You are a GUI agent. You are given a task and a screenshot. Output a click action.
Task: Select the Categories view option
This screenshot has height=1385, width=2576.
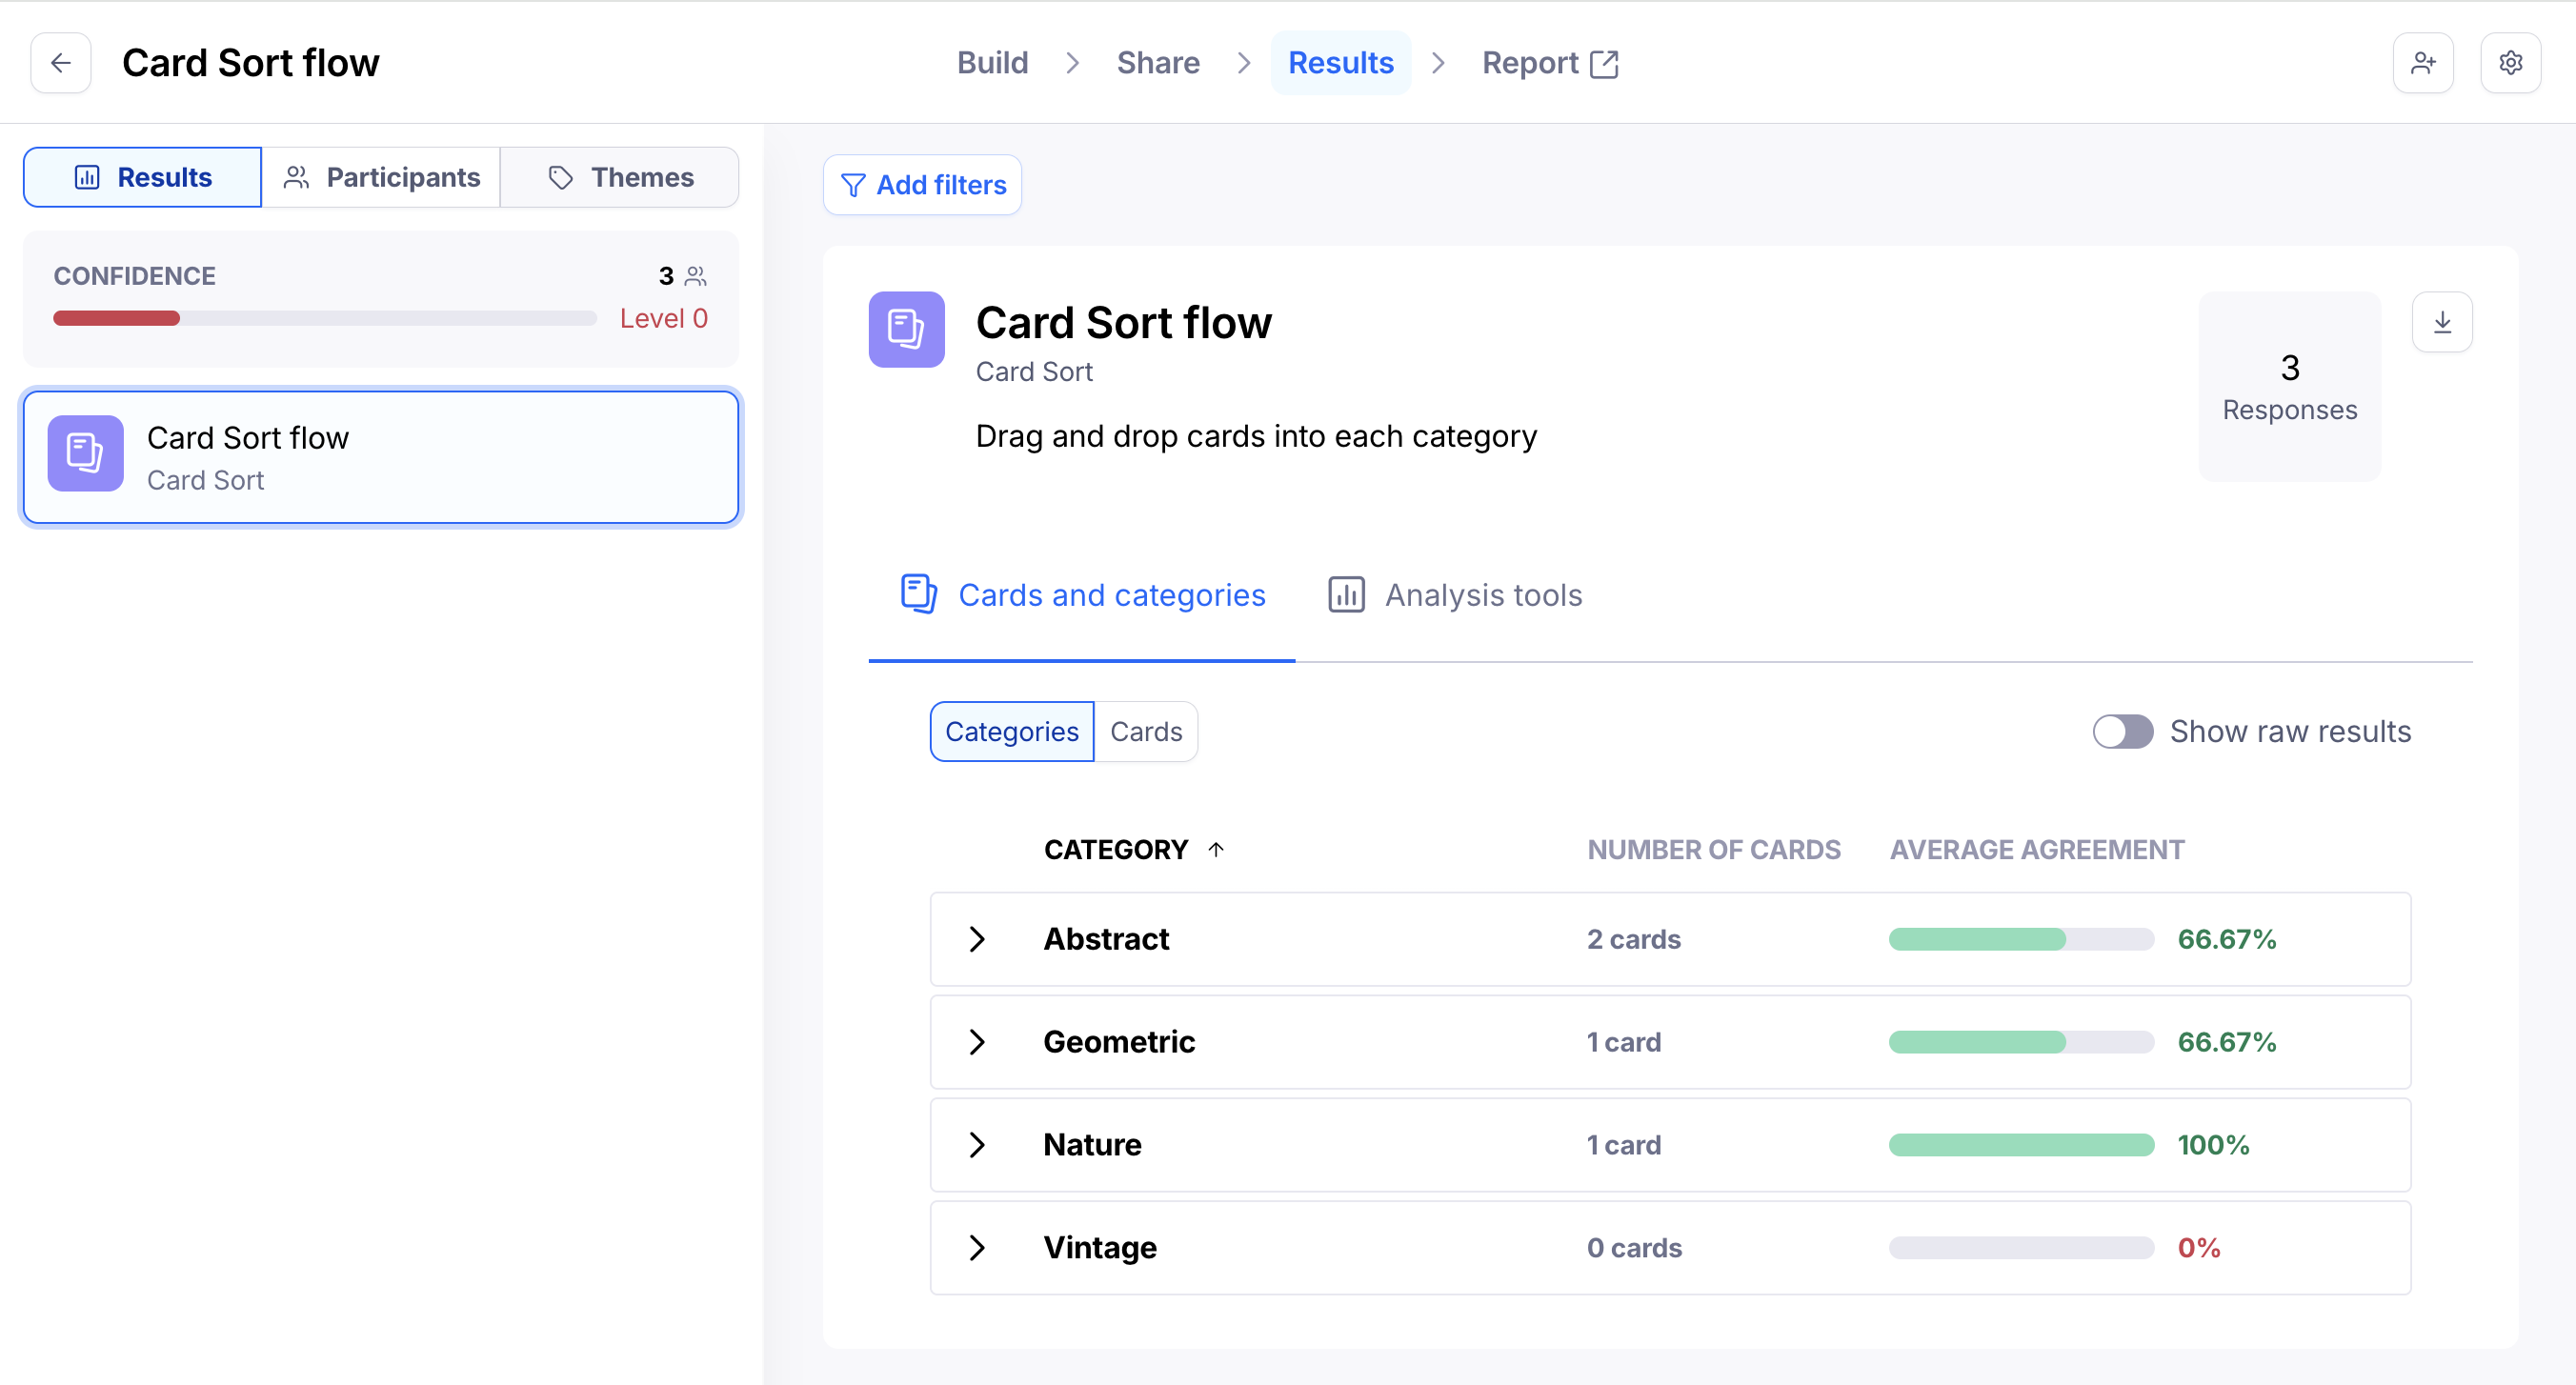pos(1011,731)
